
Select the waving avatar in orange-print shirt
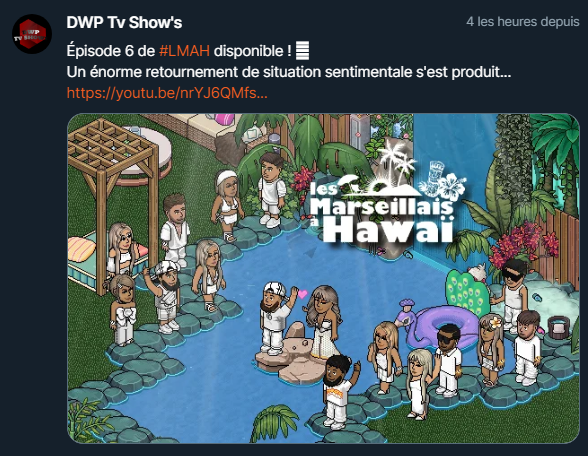click(x=340, y=392)
